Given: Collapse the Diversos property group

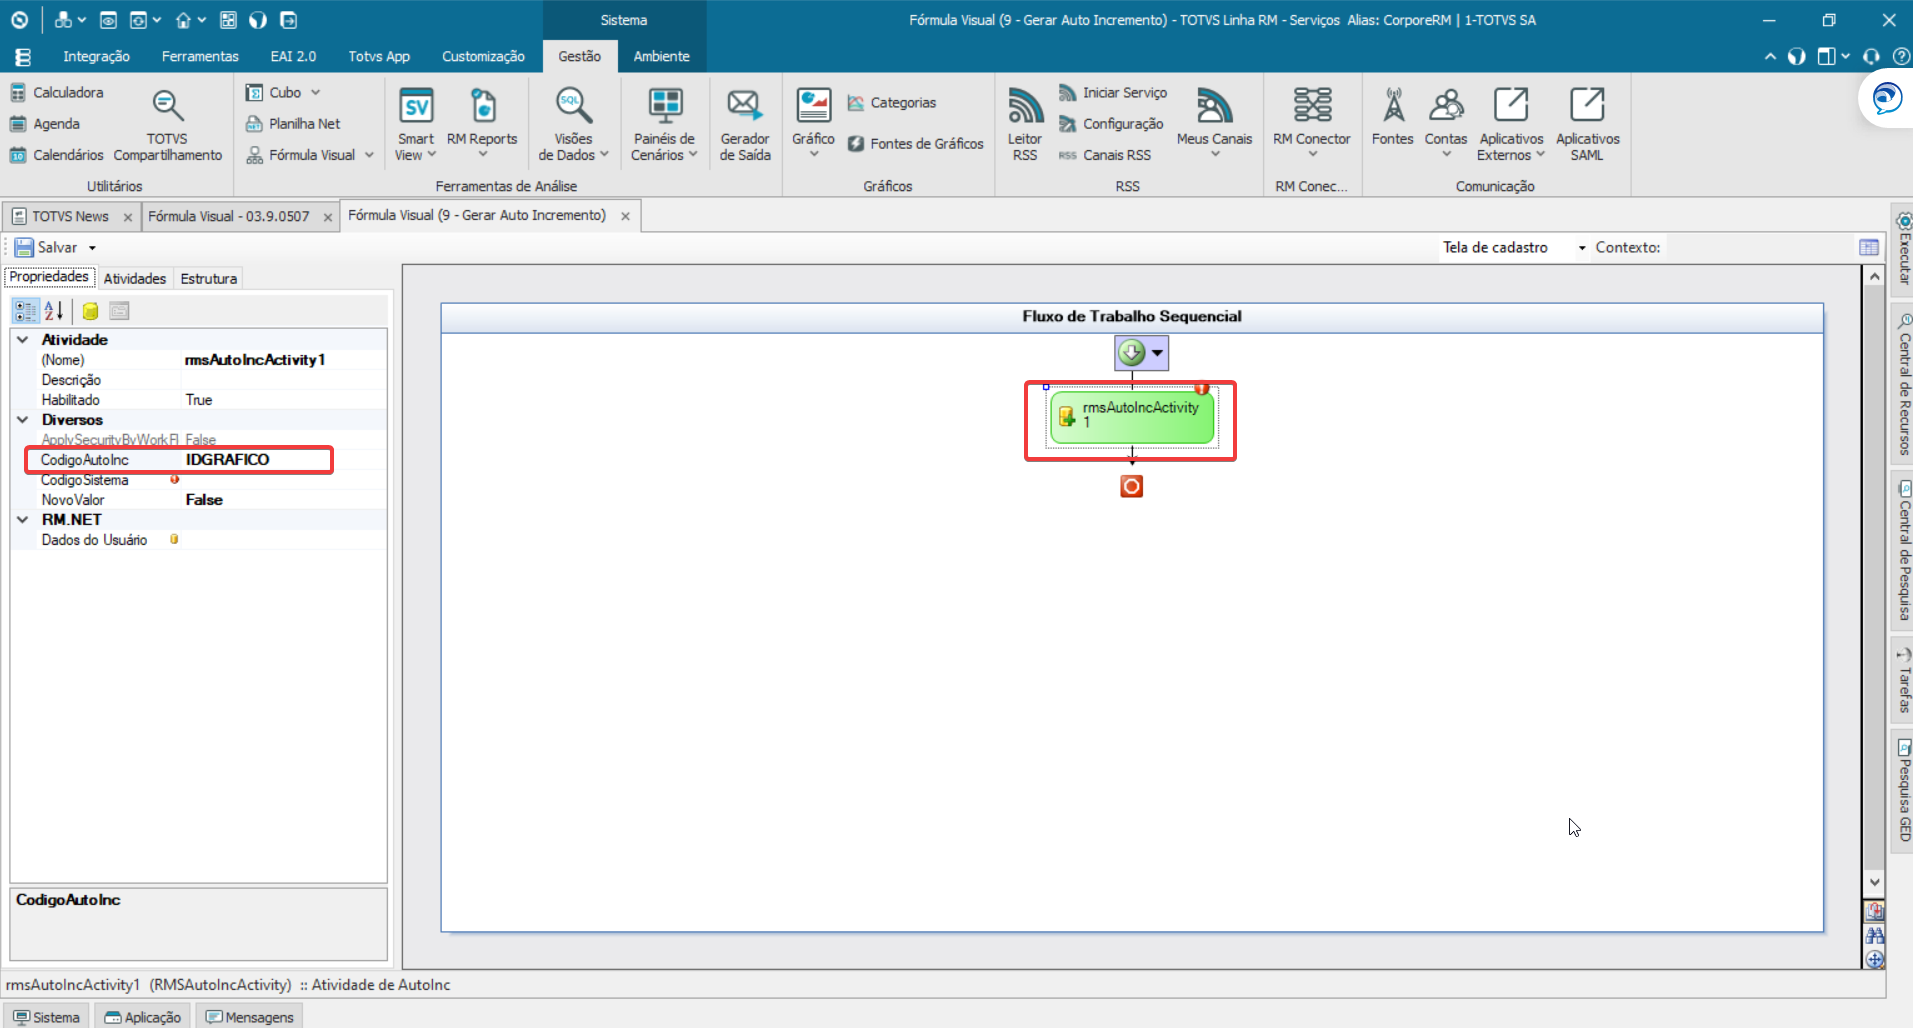Looking at the screenshot, I should [23, 420].
